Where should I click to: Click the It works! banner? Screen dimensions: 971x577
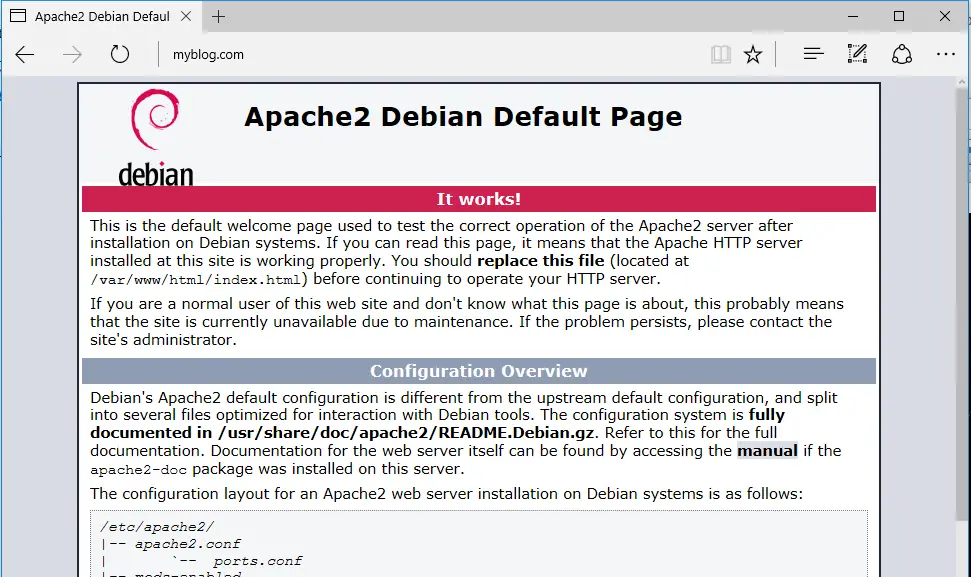[479, 199]
